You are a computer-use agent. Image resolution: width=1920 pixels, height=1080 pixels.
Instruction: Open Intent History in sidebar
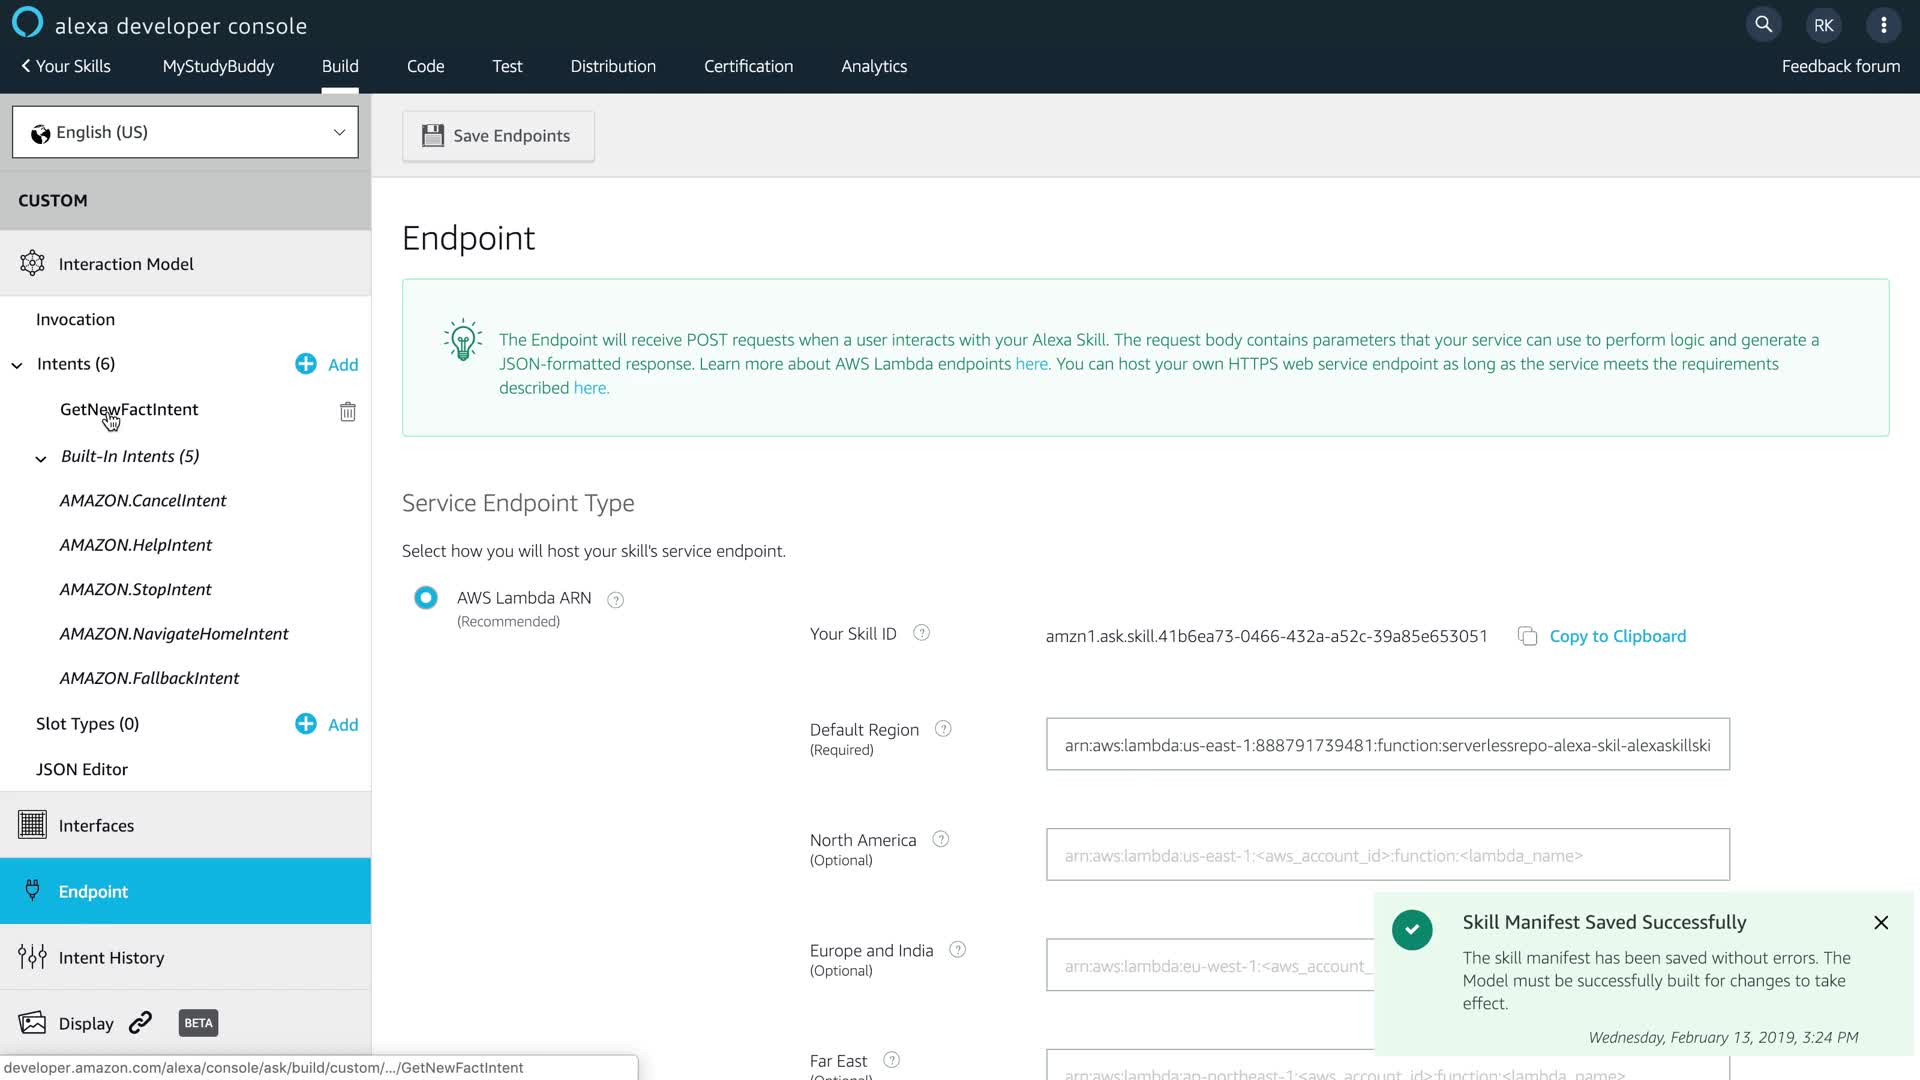click(x=111, y=957)
